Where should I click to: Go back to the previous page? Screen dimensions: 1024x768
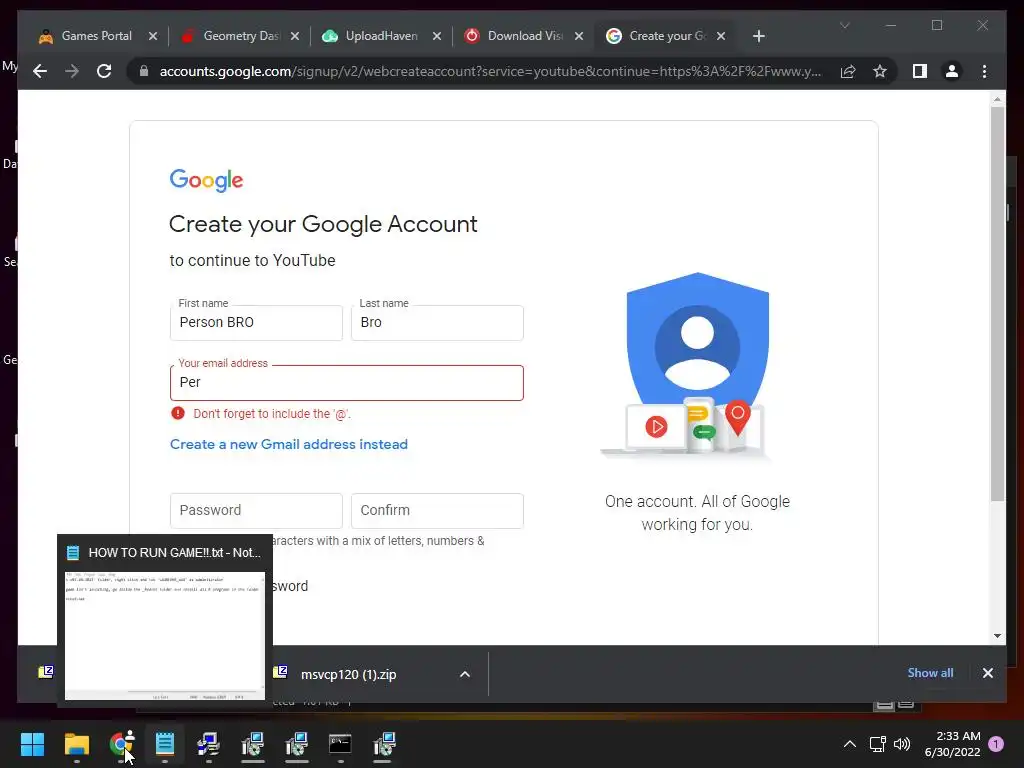(40, 71)
